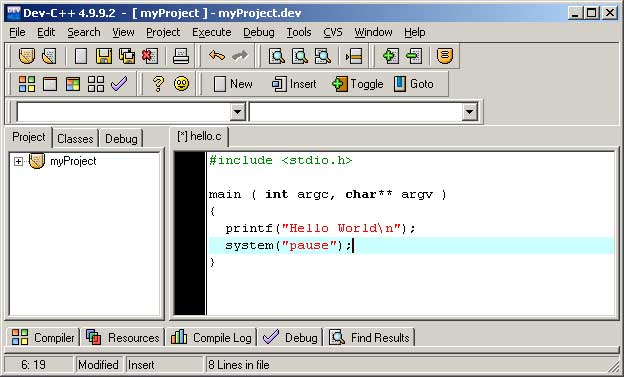
Task: Click the Add to project green plus icon
Action: (390, 56)
